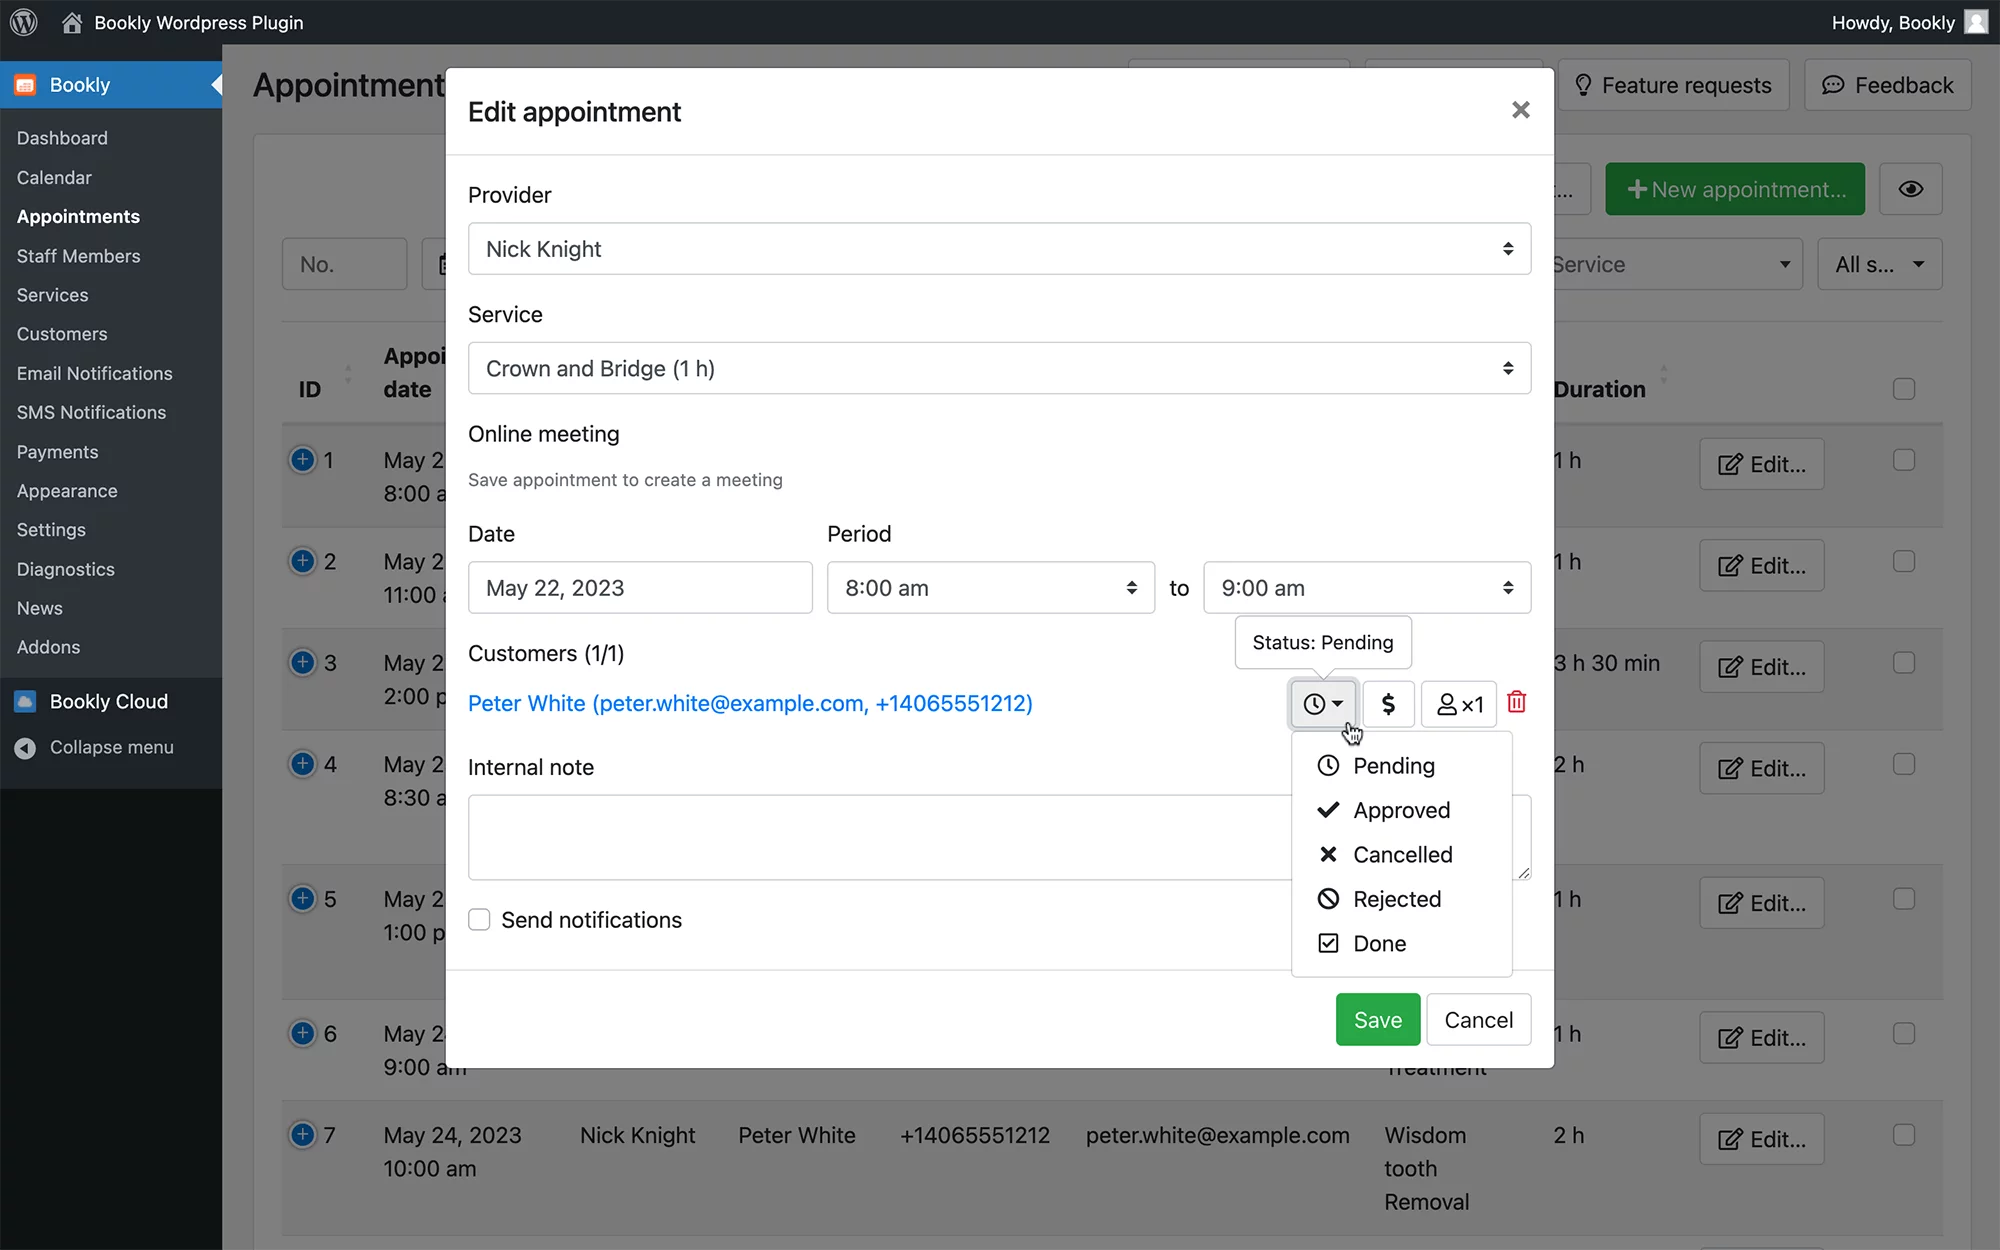Tick the select-all checkbox in table header

click(x=1904, y=388)
